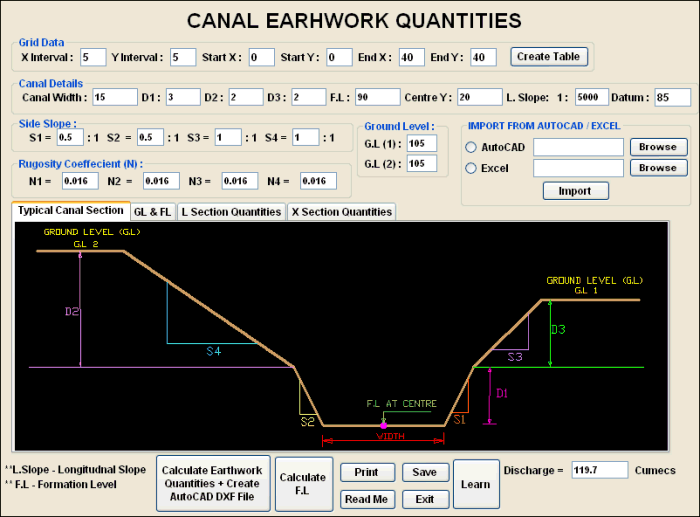700x517 pixels.
Task: Click the Print button
Action: pyautogui.click(x=367, y=472)
